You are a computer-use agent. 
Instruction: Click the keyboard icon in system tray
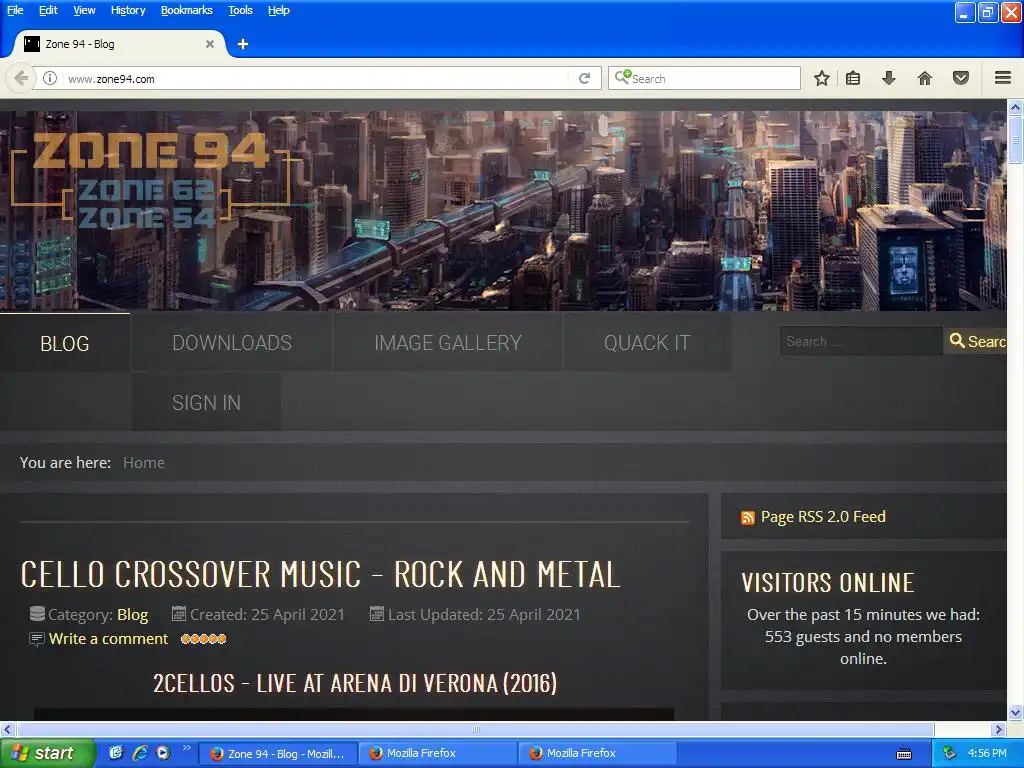tap(904, 754)
